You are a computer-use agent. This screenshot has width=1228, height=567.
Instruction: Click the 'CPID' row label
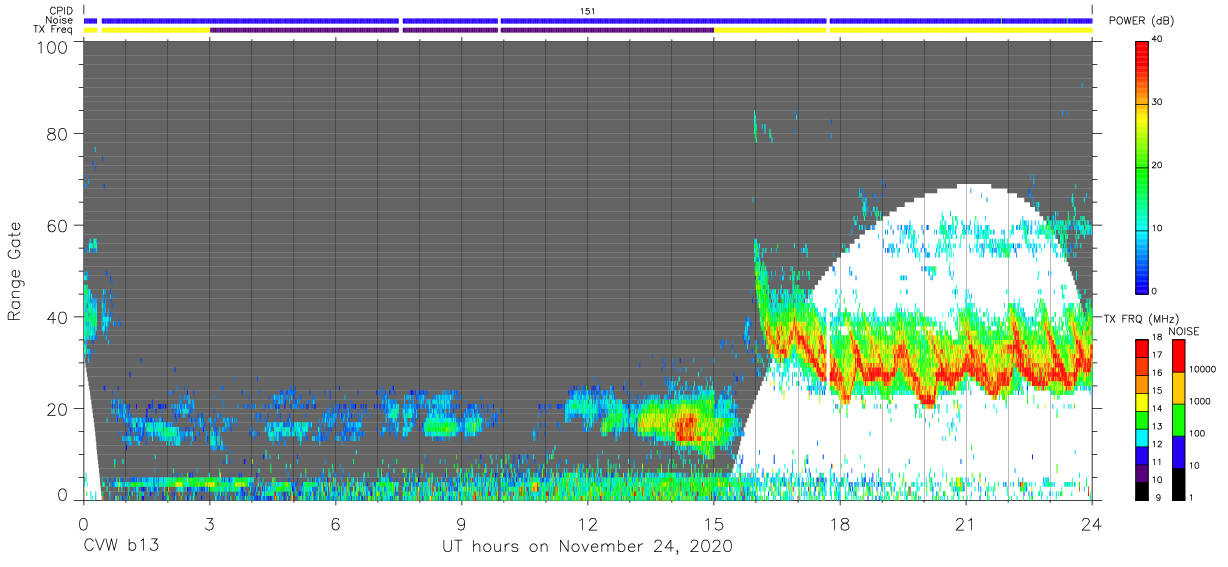(62, 10)
